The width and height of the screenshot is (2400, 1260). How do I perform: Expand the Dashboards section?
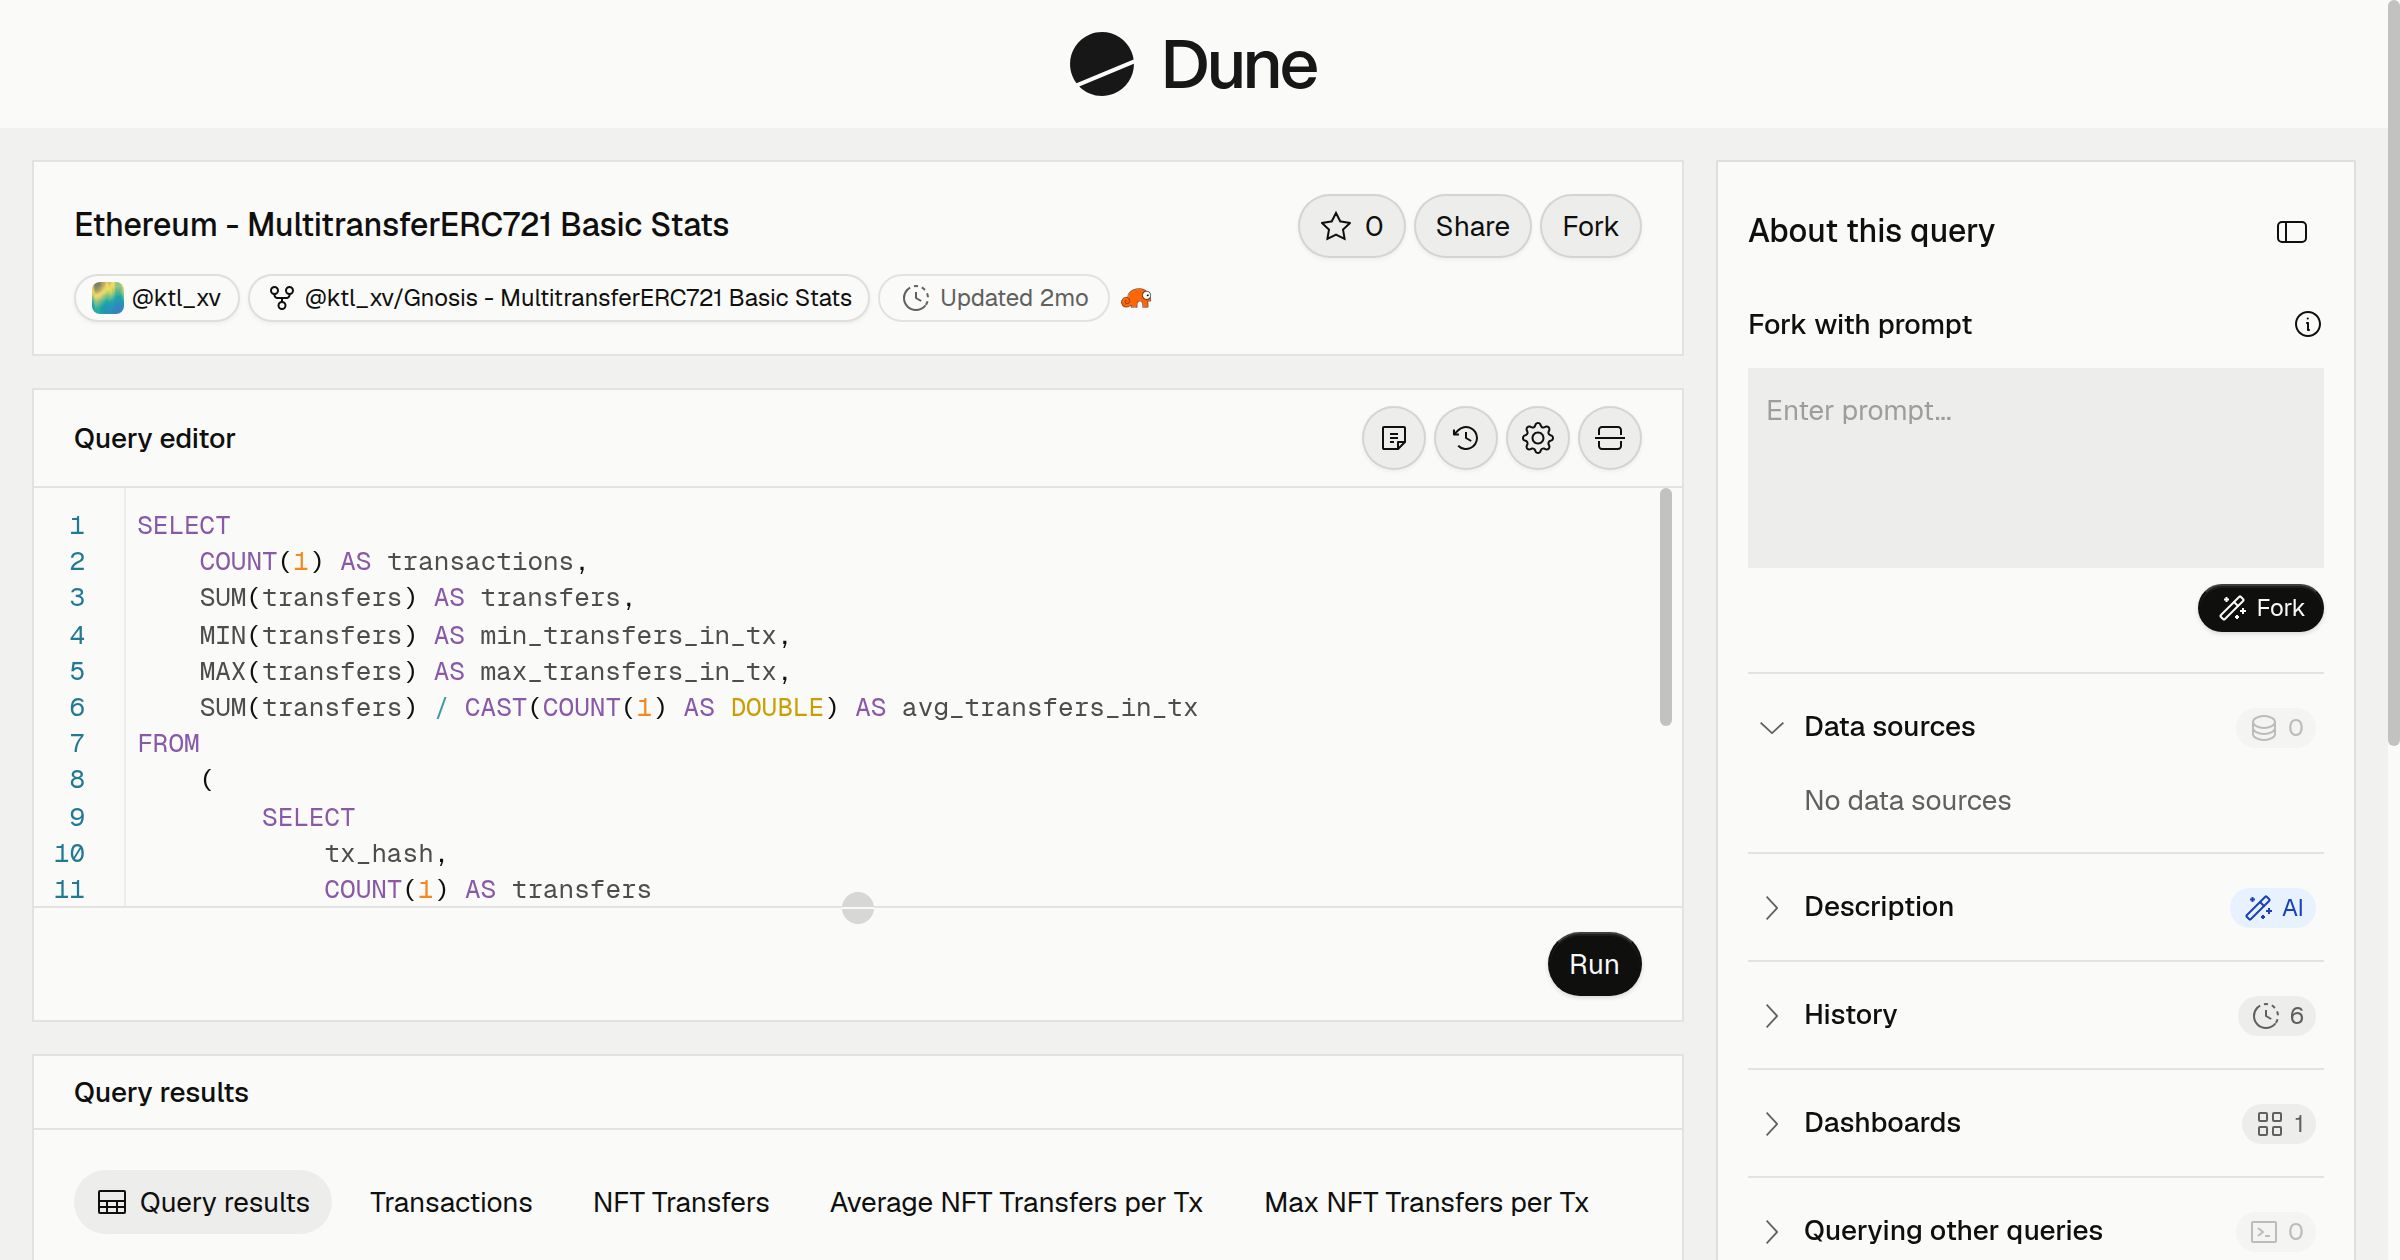pyautogui.click(x=1772, y=1123)
